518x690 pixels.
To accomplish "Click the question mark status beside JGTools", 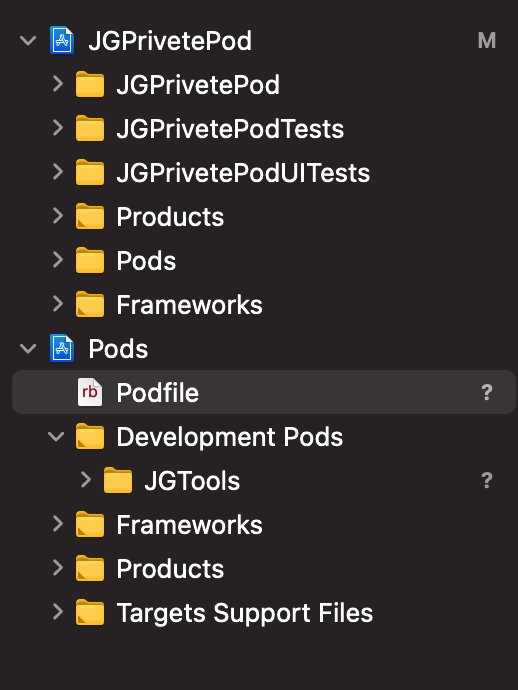I will pos(487,480).
